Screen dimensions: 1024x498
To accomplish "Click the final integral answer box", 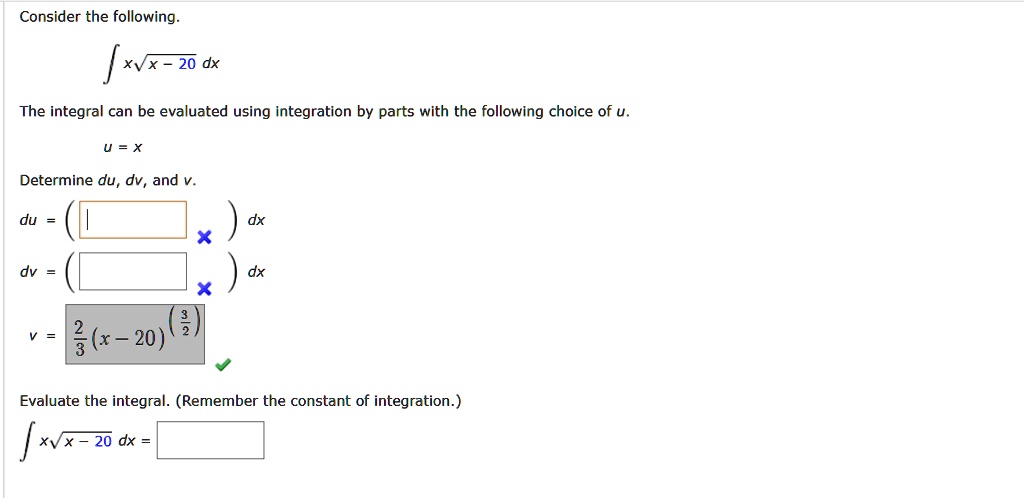I will tap(210, 441).
